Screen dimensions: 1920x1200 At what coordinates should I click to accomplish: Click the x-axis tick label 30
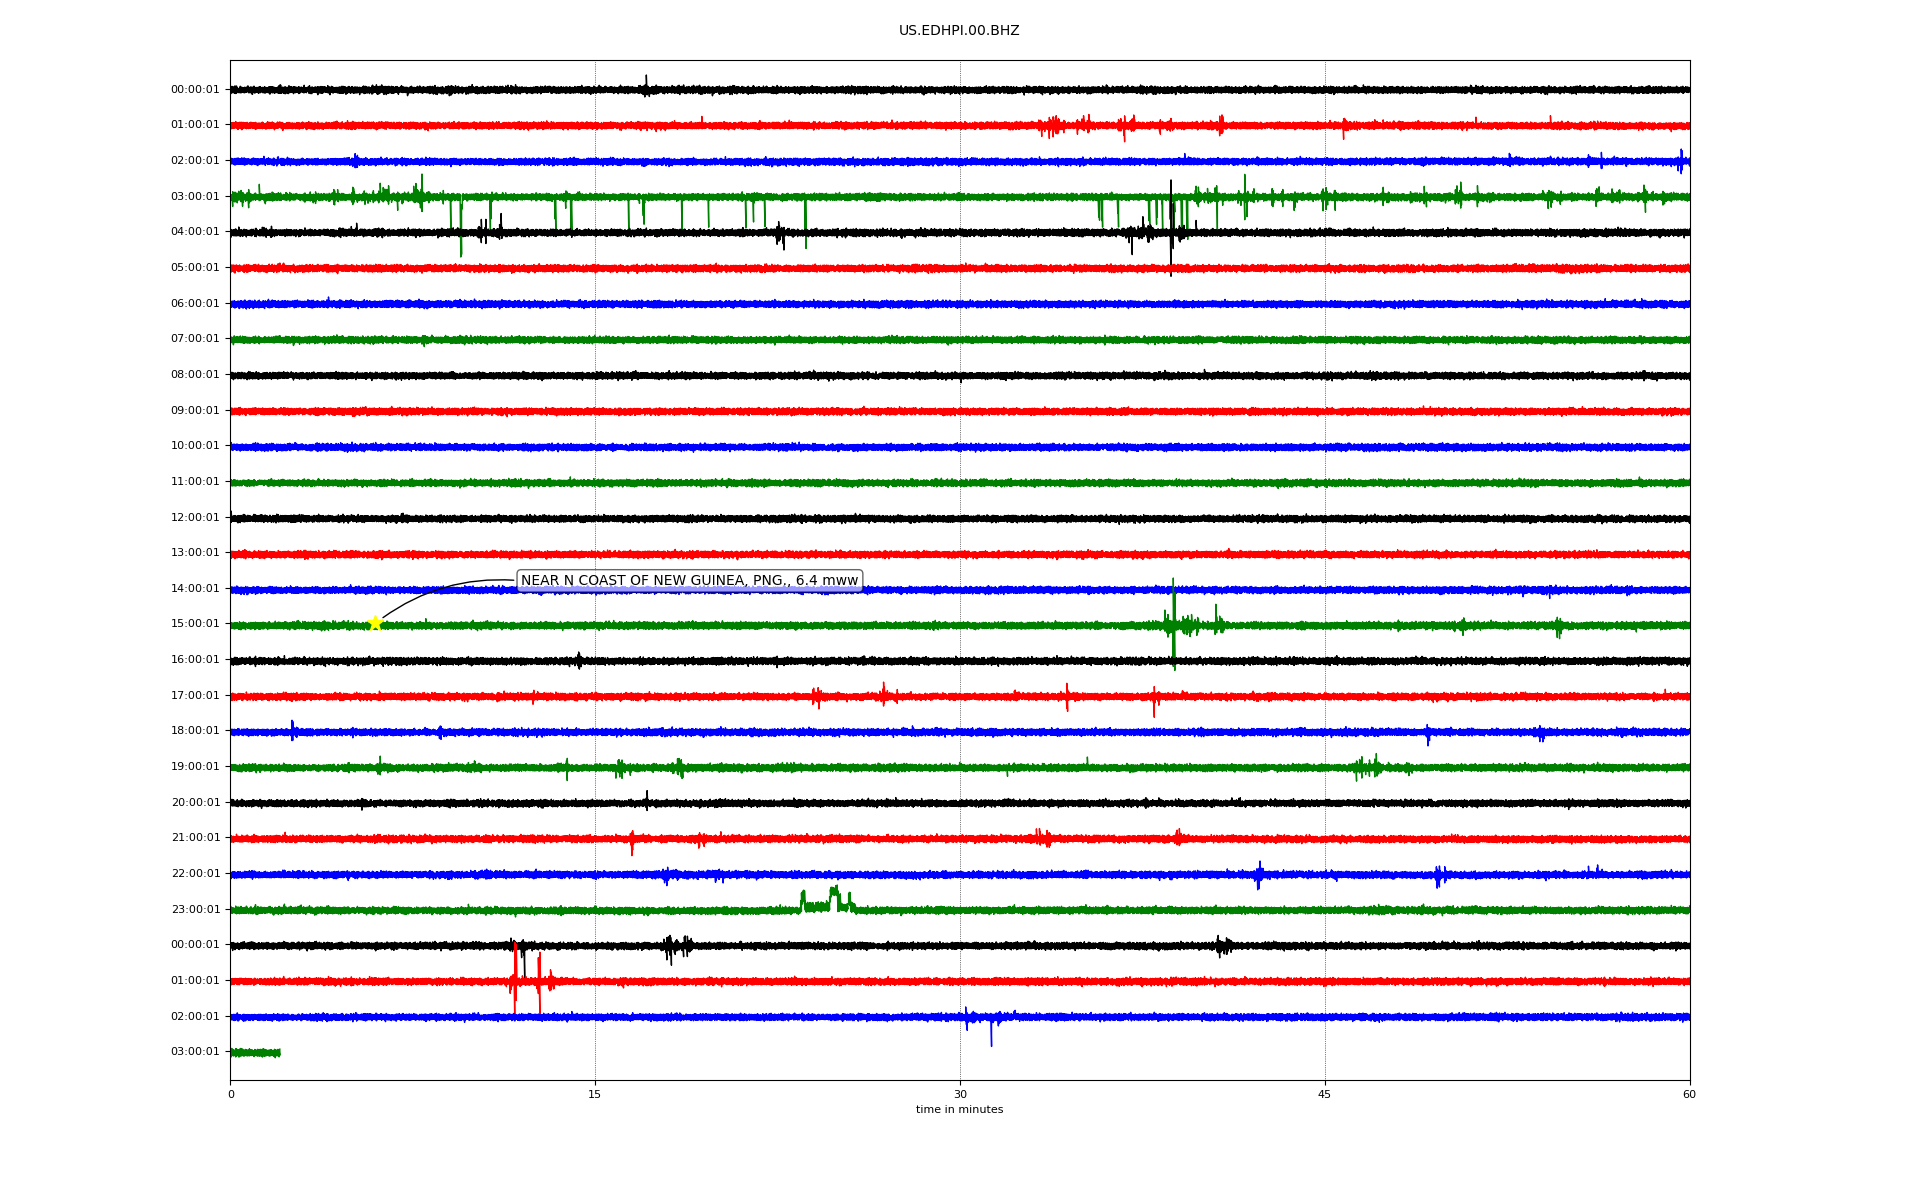point(960,1094)
